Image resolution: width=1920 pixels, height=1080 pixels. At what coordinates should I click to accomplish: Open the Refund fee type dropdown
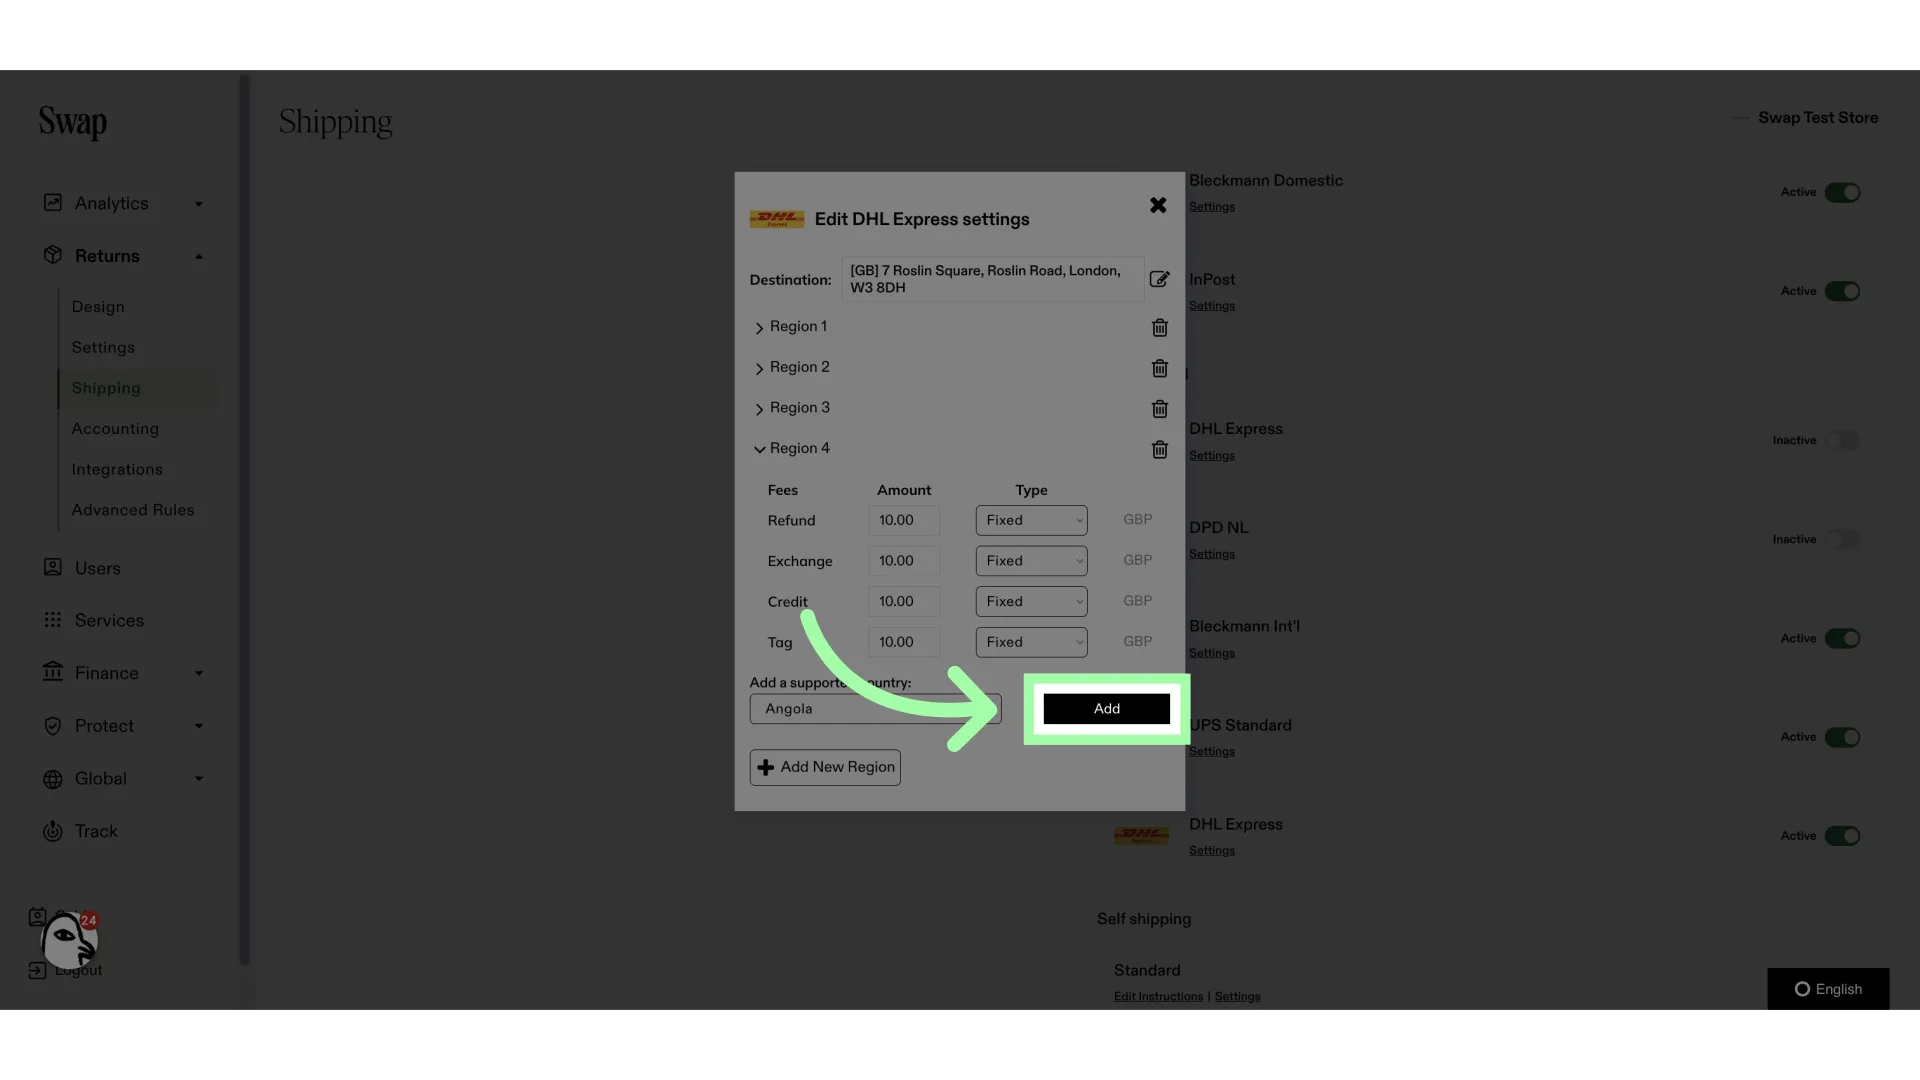tap(1031, 520)
